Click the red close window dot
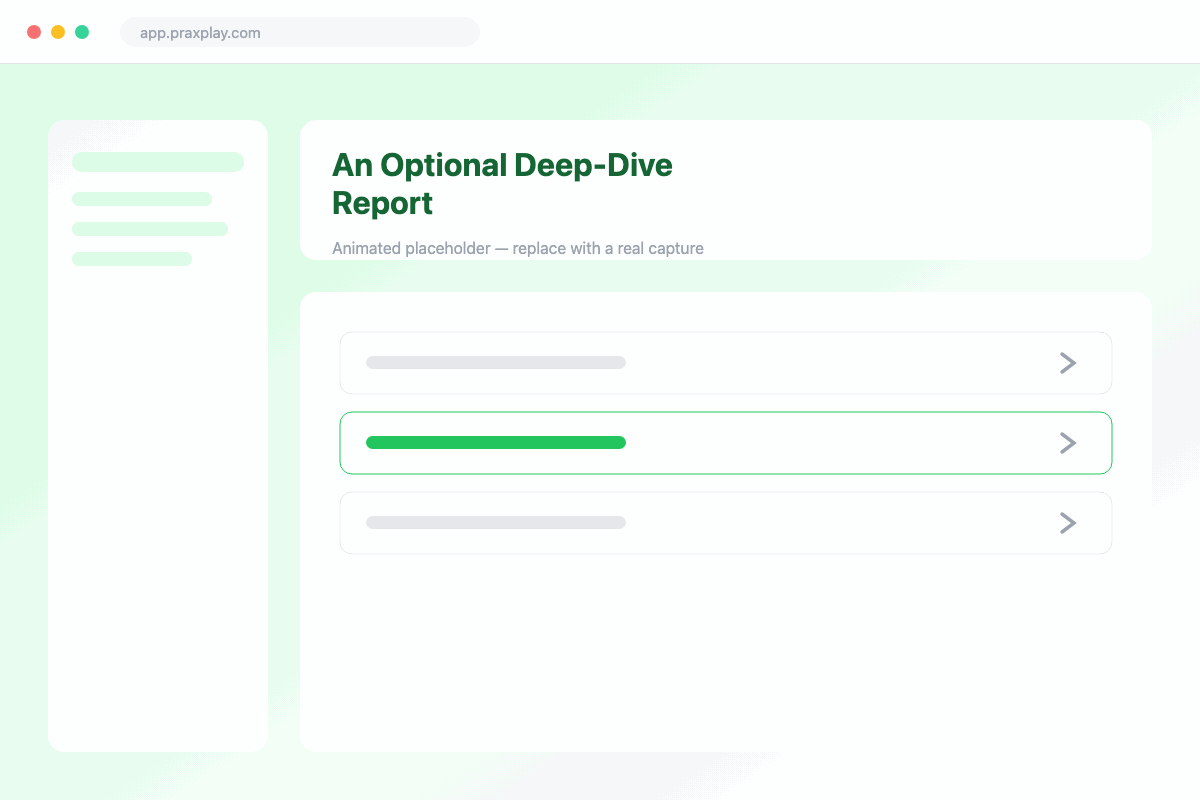Viewport: 1200px width, 800px height. point(34,32)
